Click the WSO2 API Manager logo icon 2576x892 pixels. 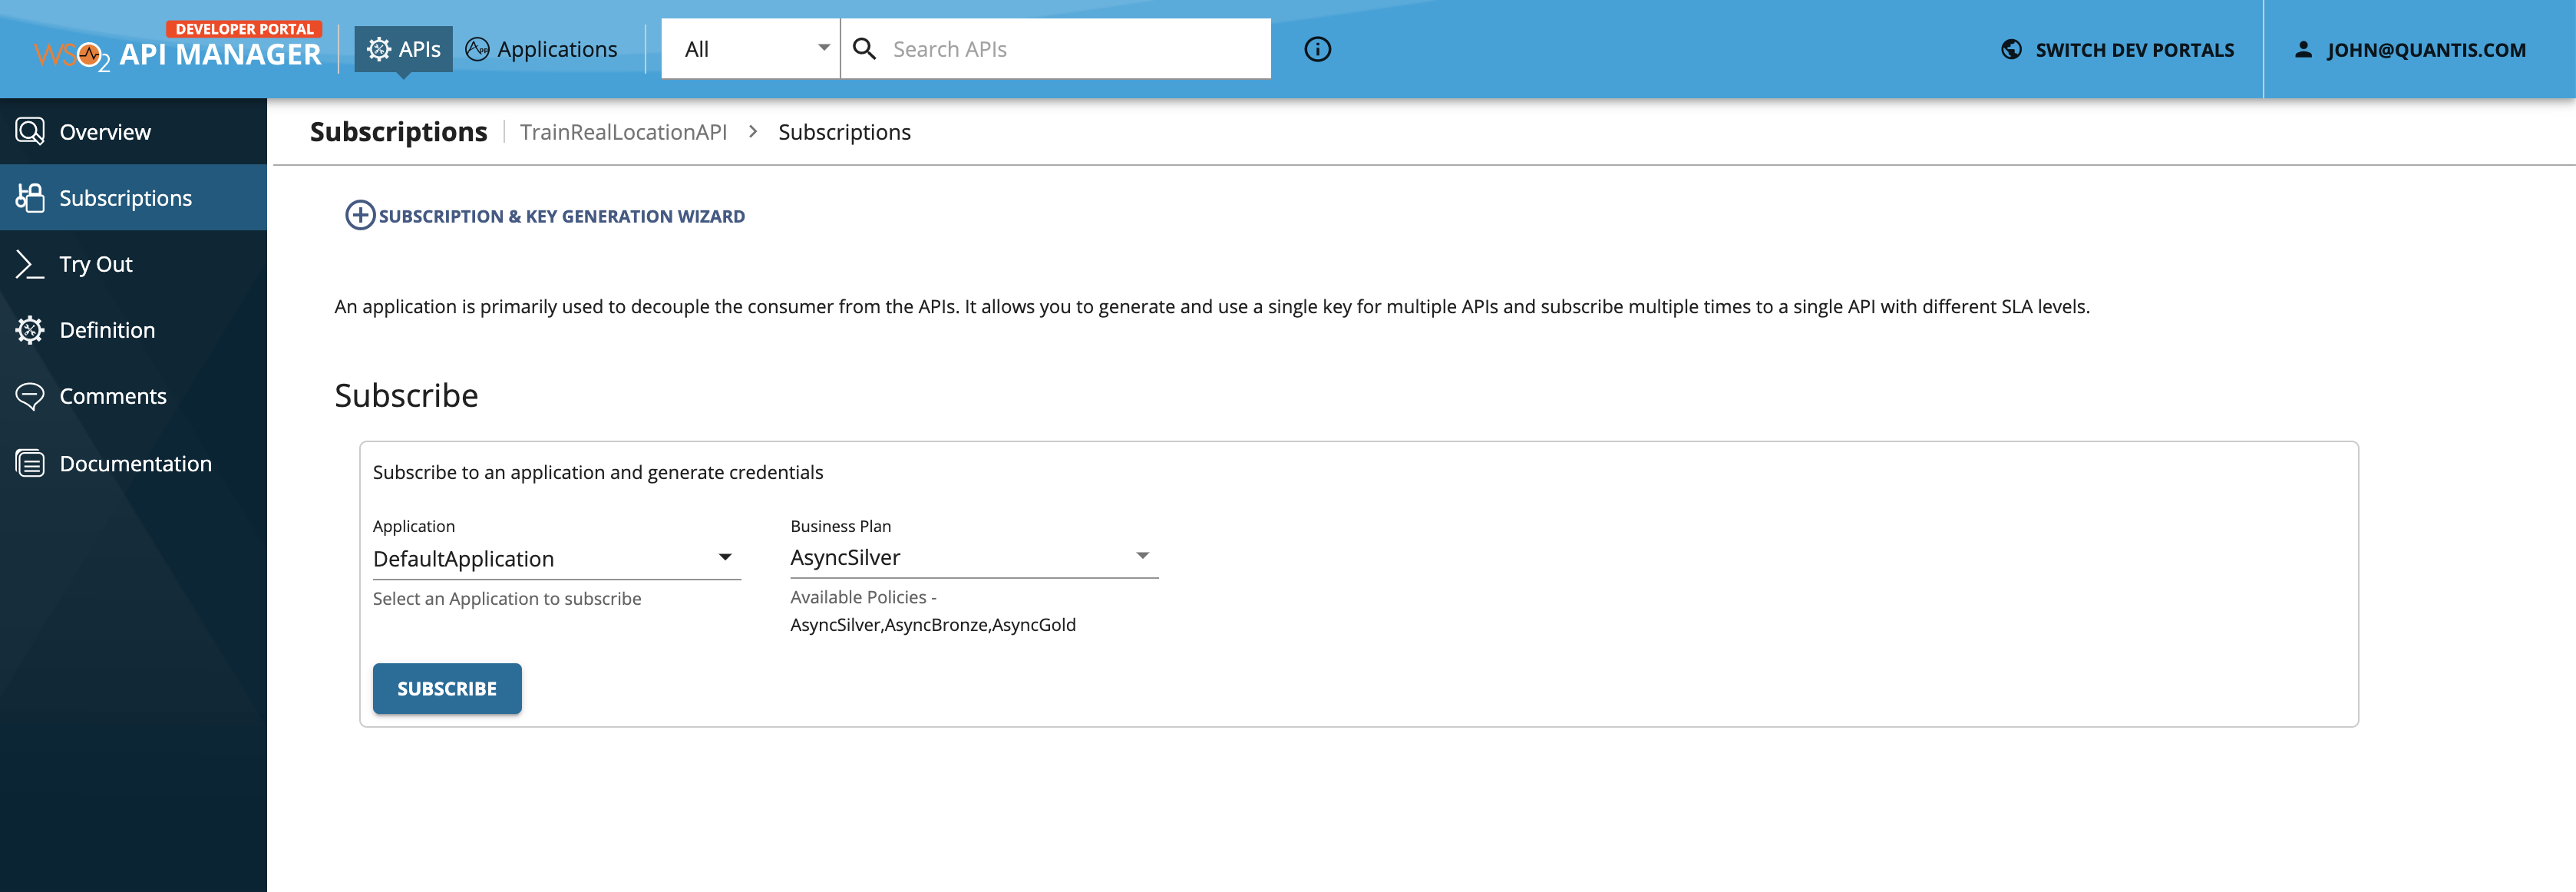[x=92, y=48]
